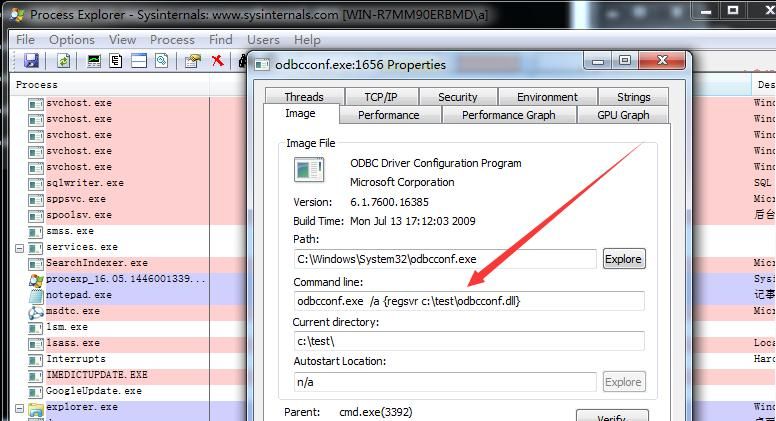Click the sppsvc.exe process icon
Screen dimensions: 776x421
[x=36, y=200]
